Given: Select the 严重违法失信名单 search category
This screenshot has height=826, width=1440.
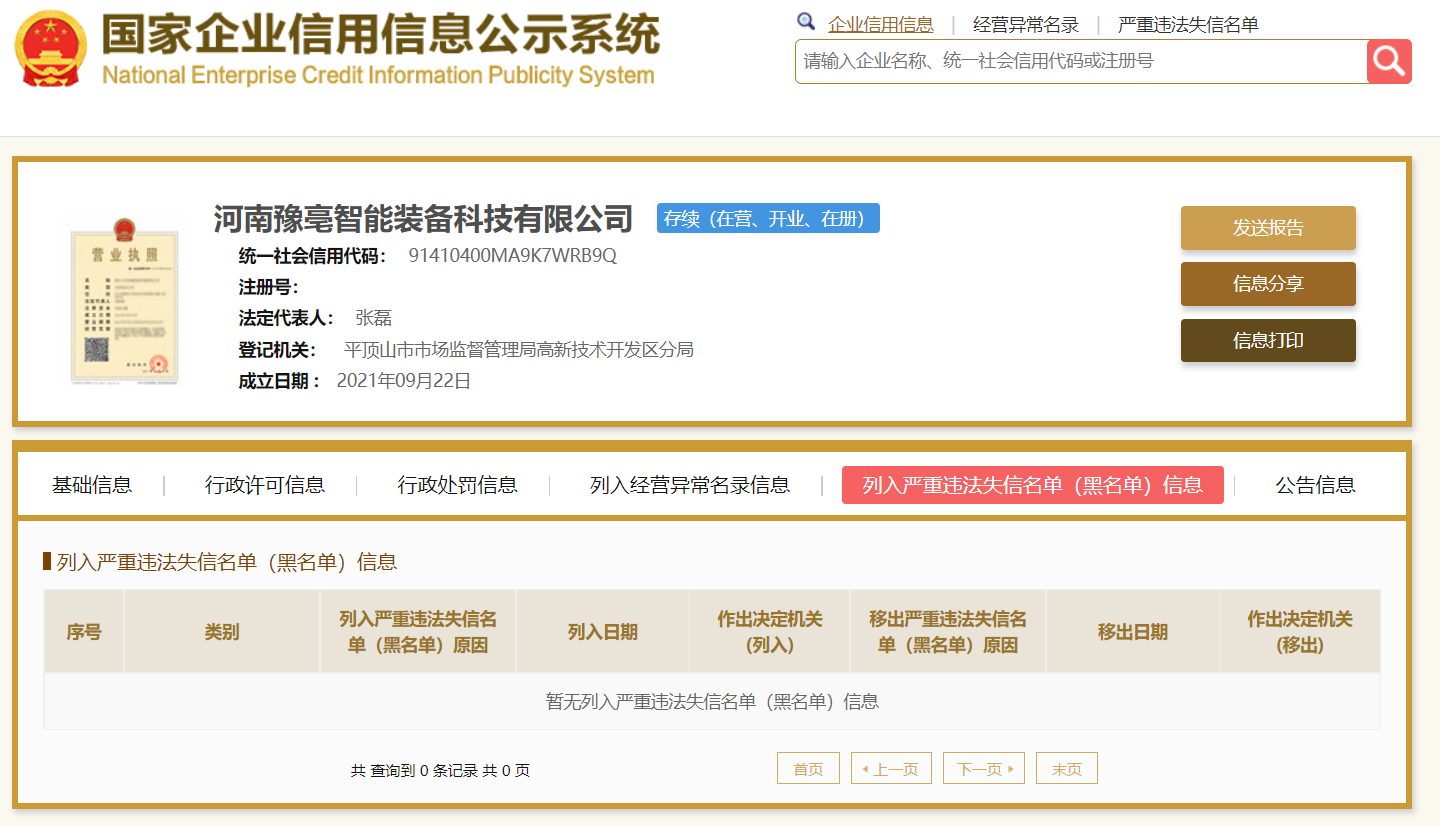Looking at the screenshot, I should tap(1188, 25).
